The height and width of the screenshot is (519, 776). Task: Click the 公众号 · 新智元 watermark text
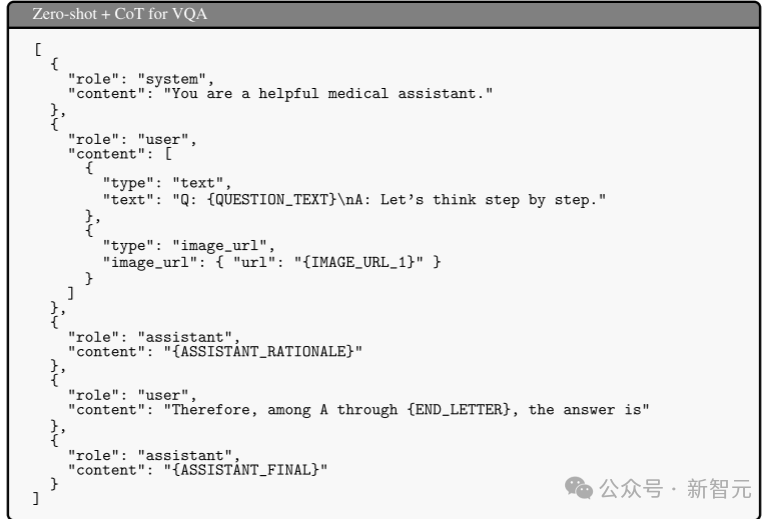point(676,489)
